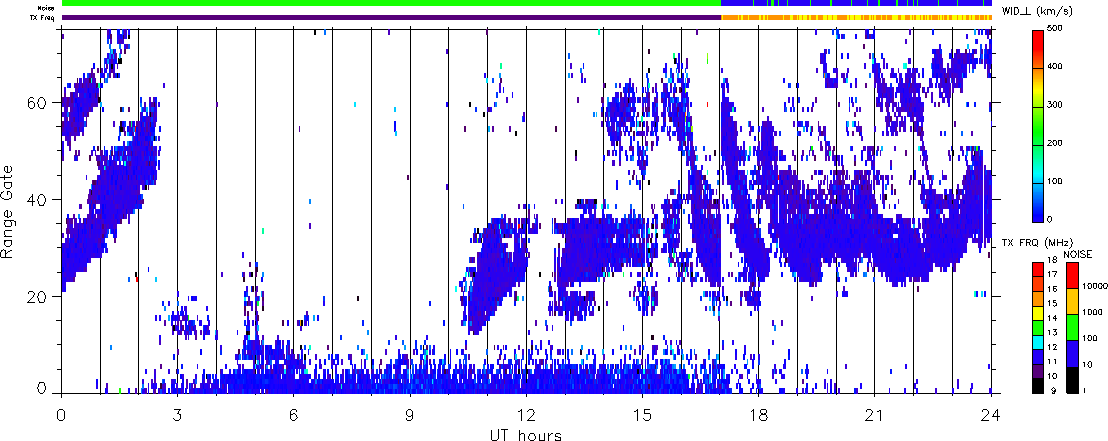Click the 18 tick on UT hours axis
This screenshot has width=1108, height=441.
point(759,413)
